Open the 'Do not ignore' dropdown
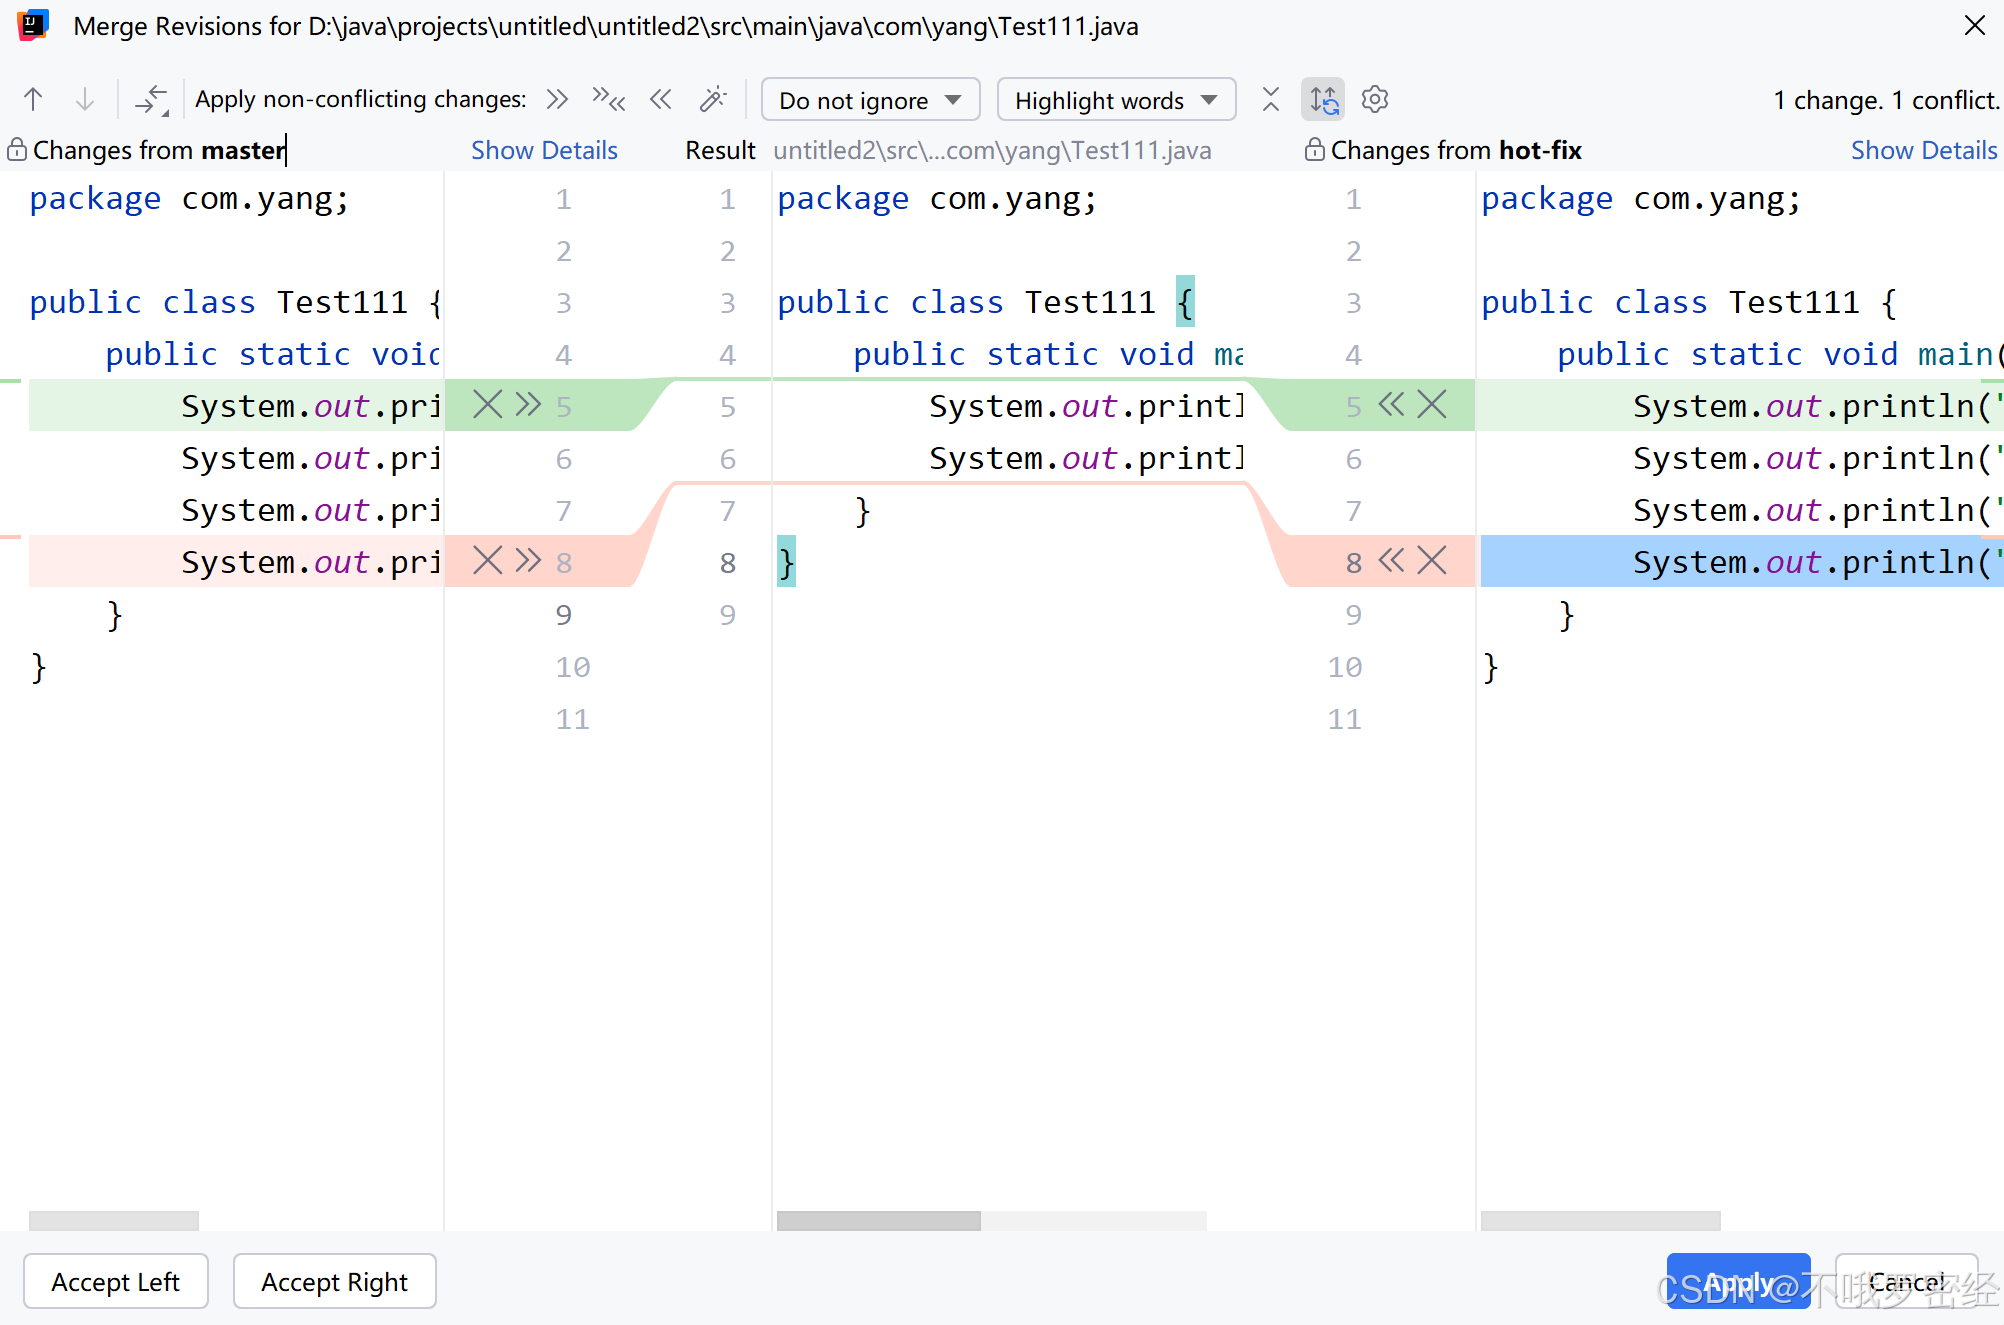The image size is (2004, 1325). (869, 100)
